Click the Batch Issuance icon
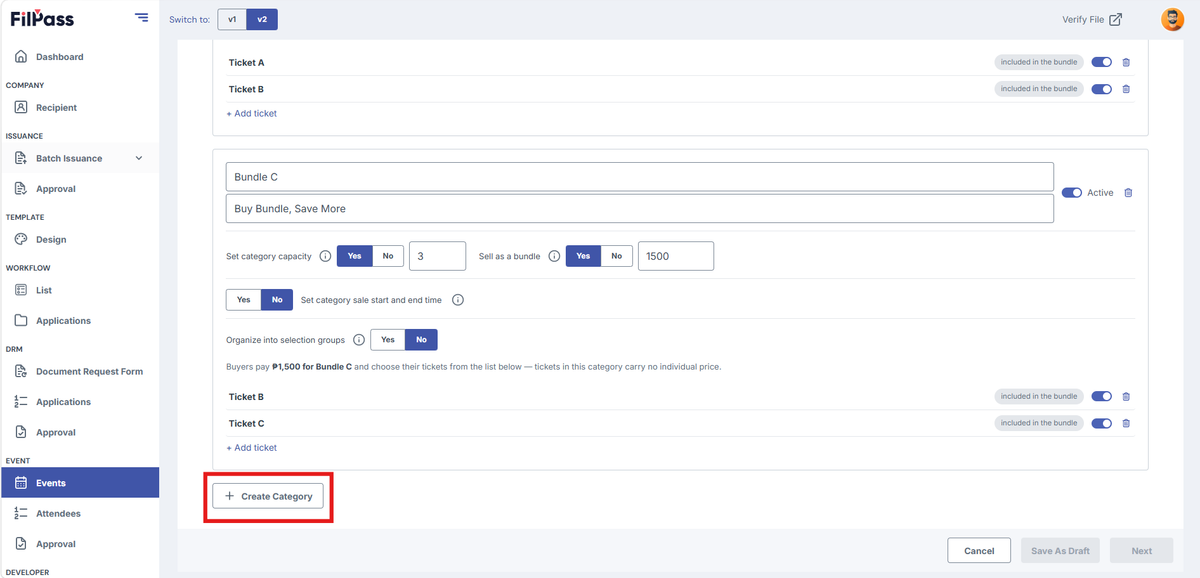Image resolution: width=1200 pixels, height=578 pixels. (x=21, y=158)
